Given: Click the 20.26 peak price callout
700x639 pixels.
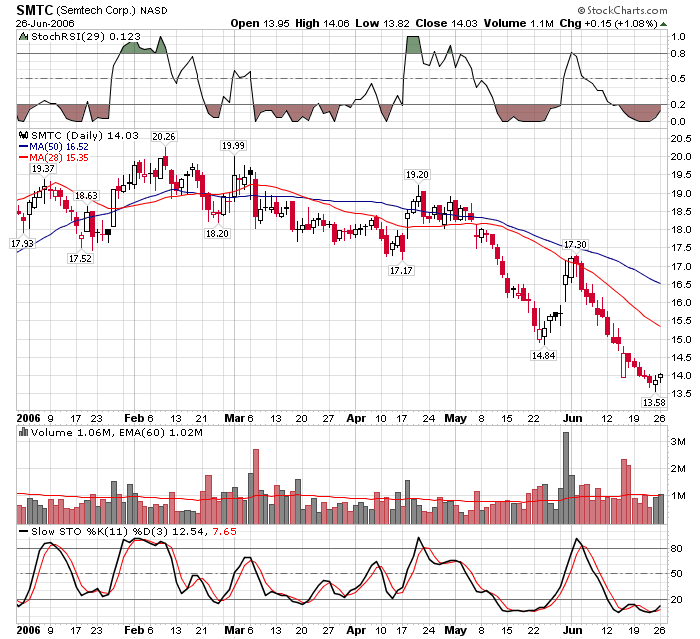Looking at the screenshot, I should (x=164, y=136).
